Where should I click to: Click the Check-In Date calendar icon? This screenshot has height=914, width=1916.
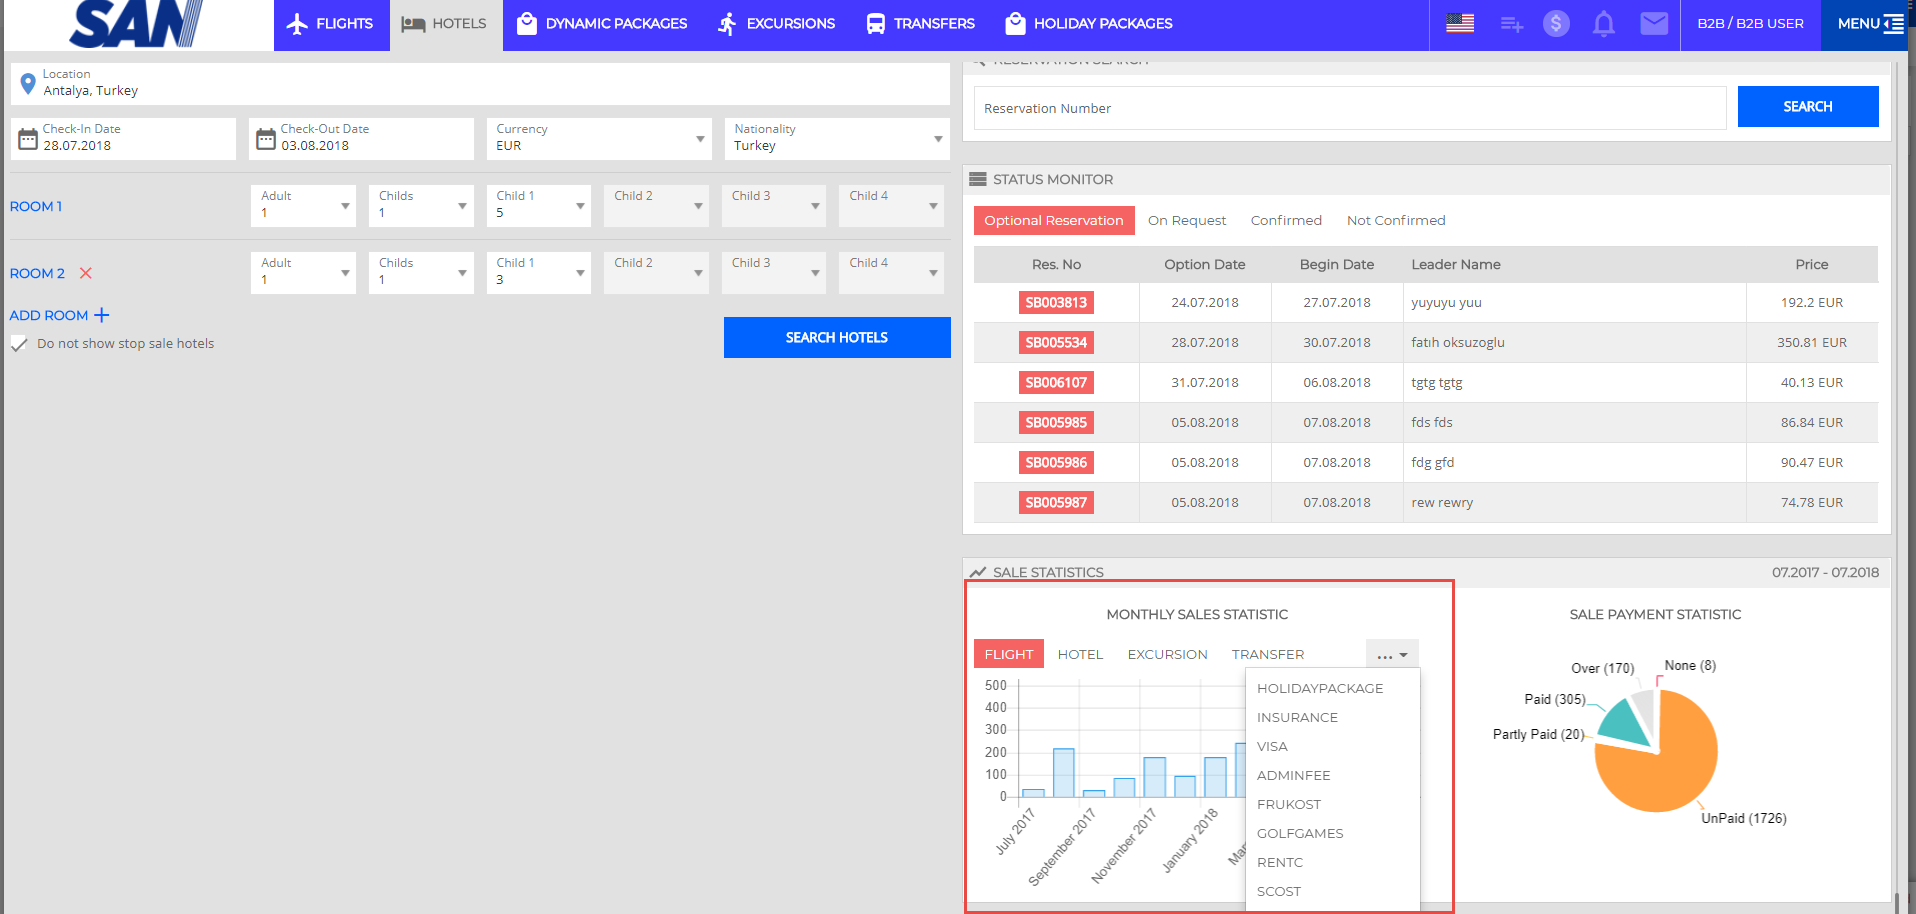28,139
